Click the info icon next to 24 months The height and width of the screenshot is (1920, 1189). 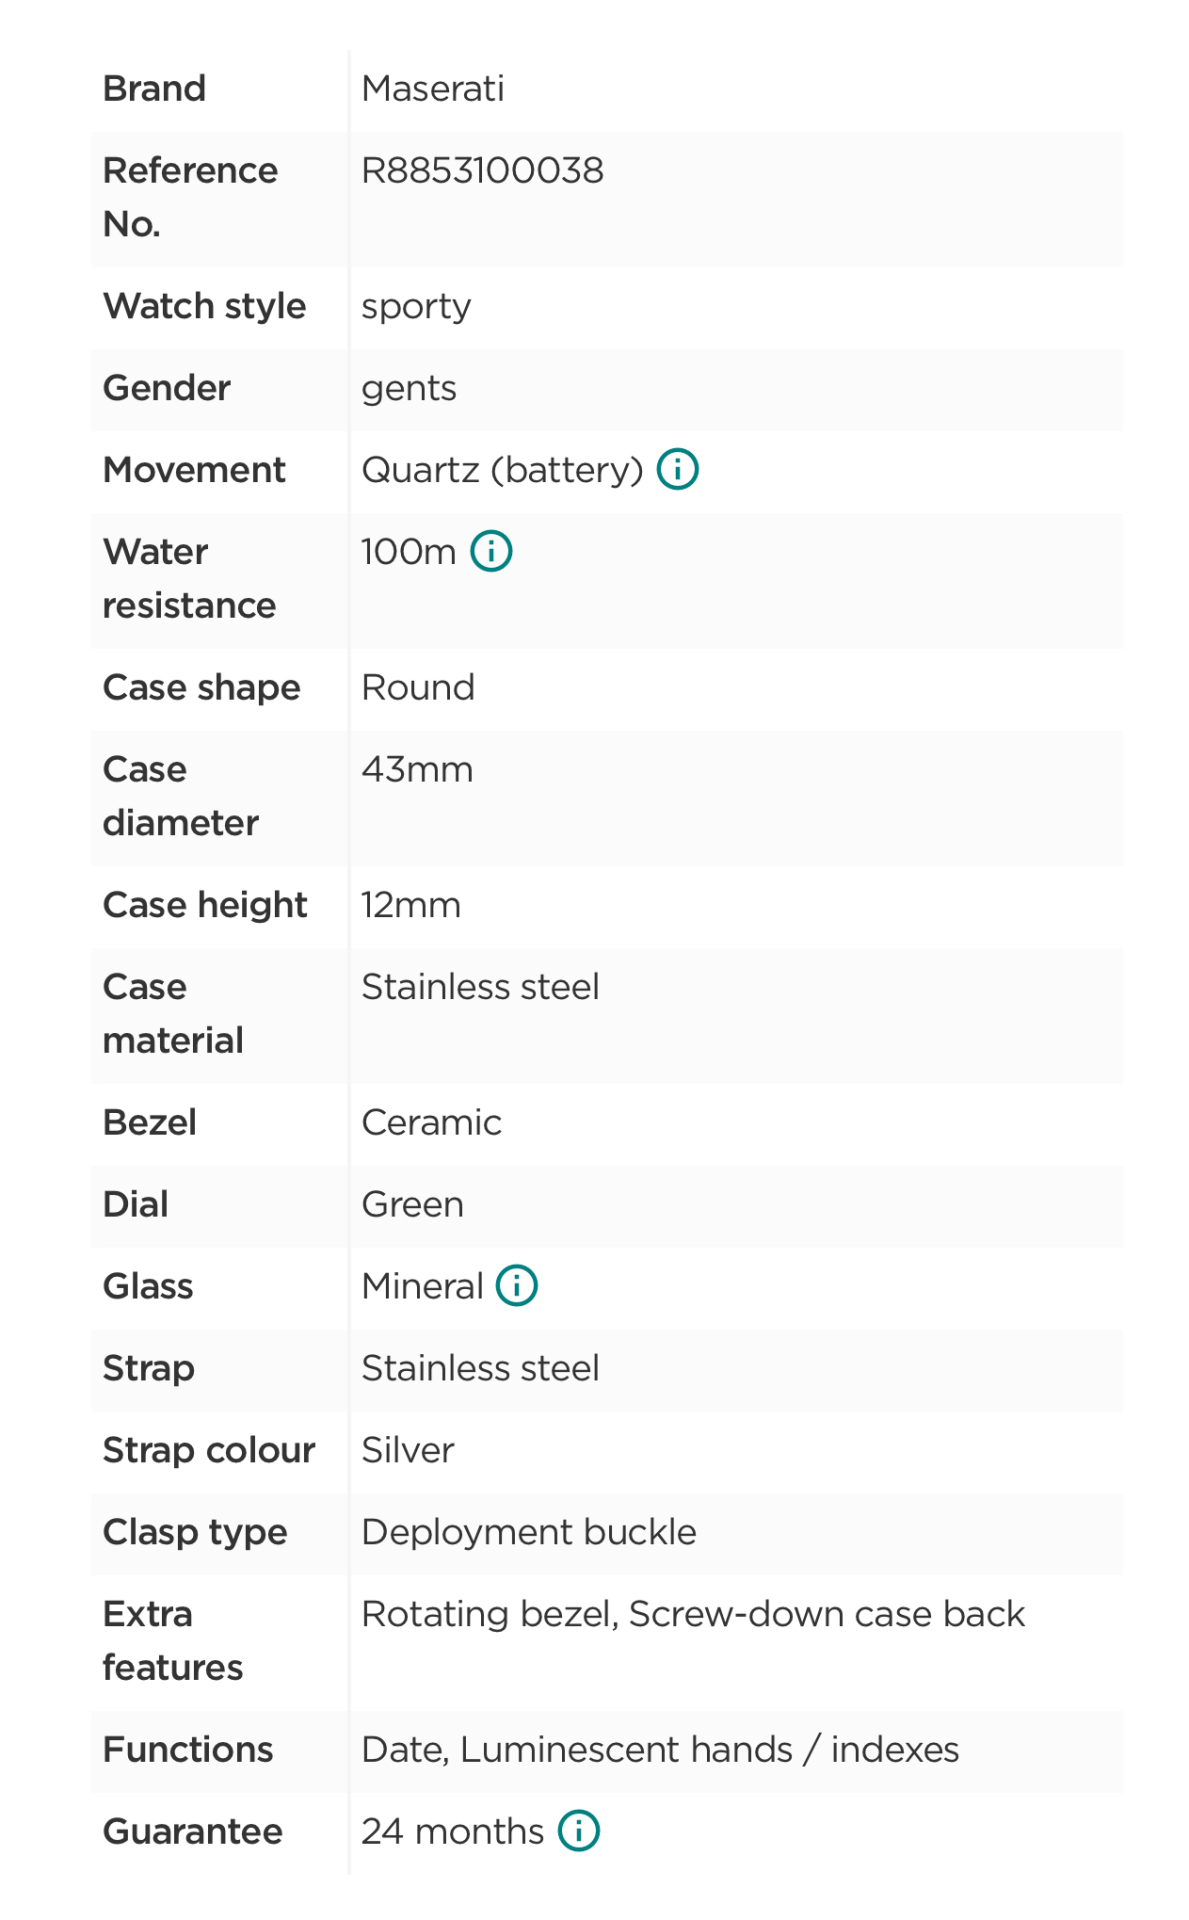pos(578,1831)
